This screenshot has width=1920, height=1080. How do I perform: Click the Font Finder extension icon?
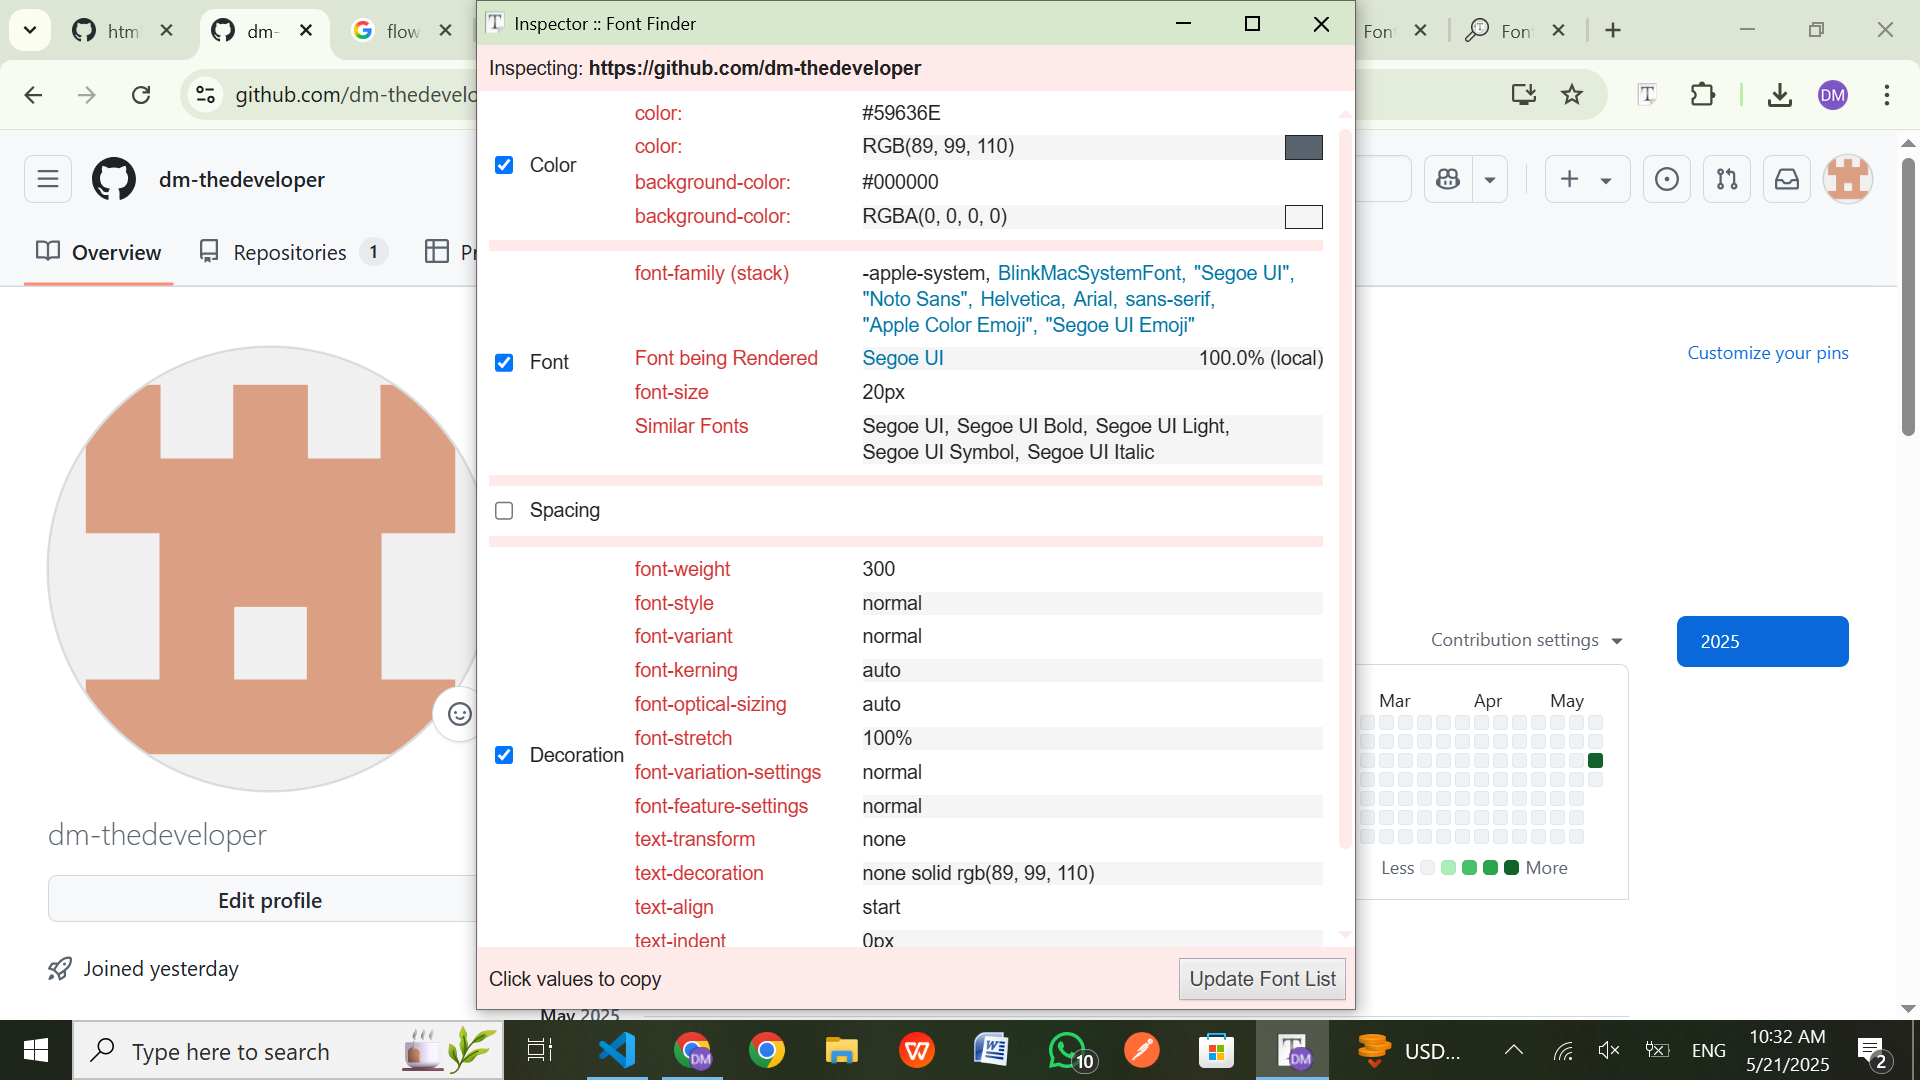(1647, 95)
